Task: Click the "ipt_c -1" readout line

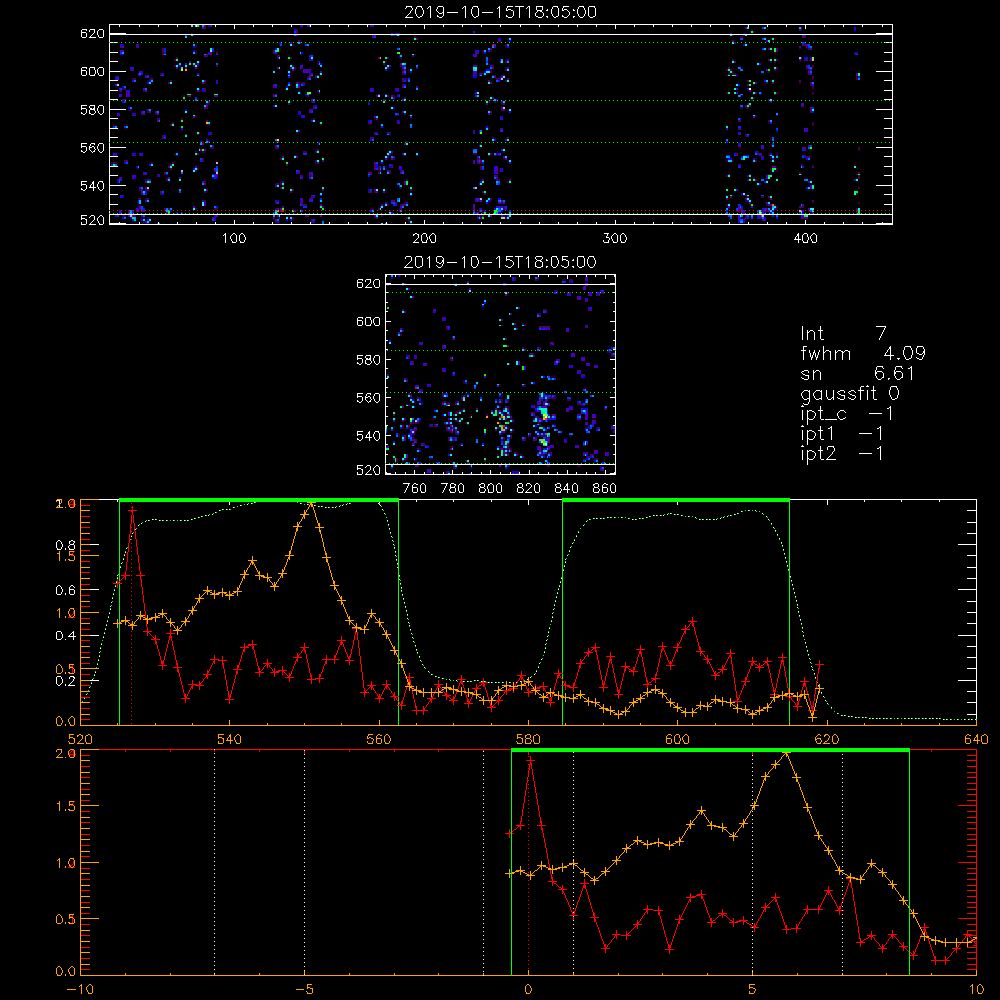Action: pos(847,414)
